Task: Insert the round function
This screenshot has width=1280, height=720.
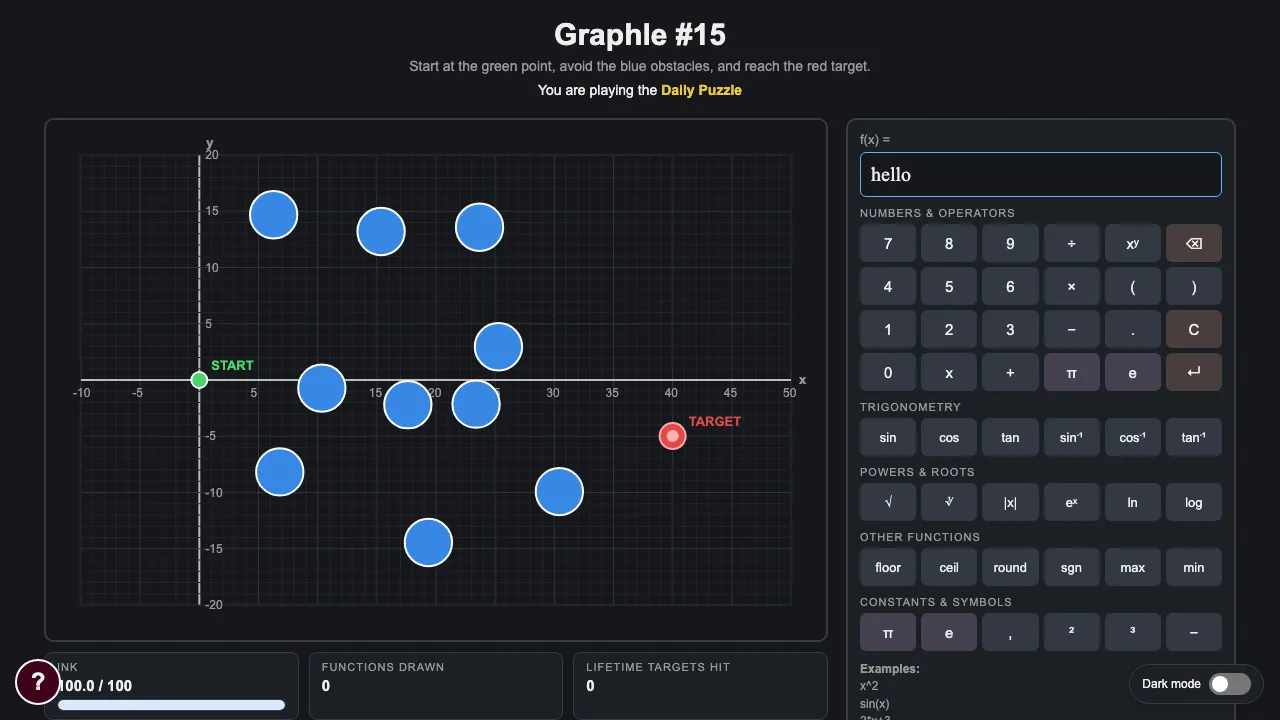Action: (x=1010, y=567)
